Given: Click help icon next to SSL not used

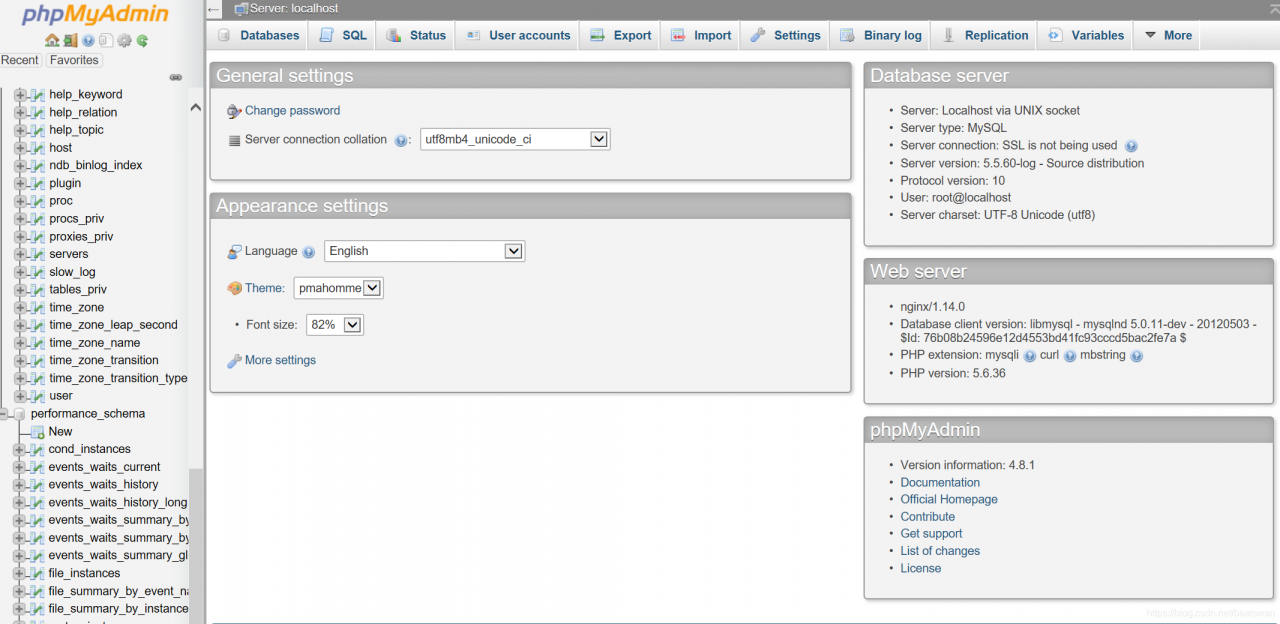Looking at the screenshot, I should (x=1131, y=146).
